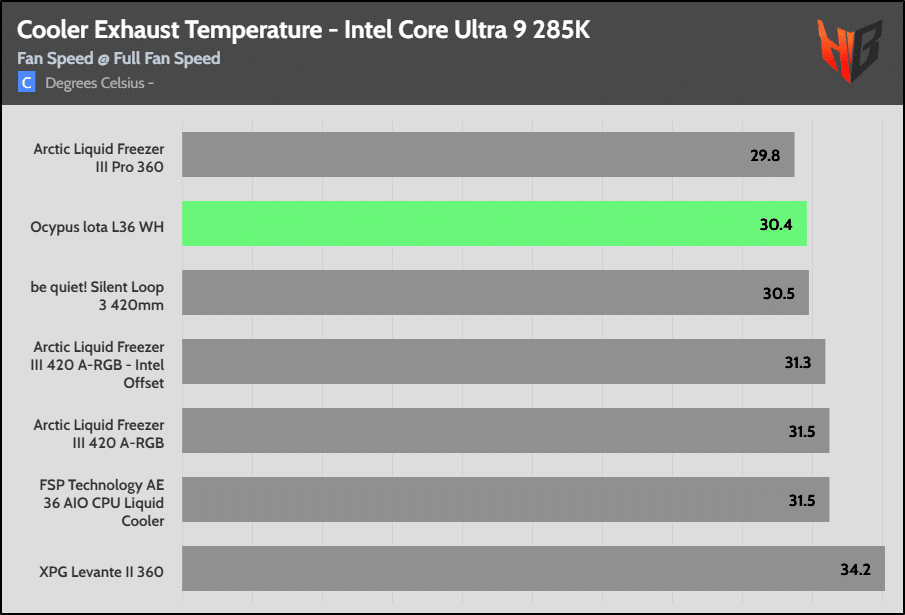Click the XPG Levante II 360 label
Image resolution: width=905 pixels, height=615 pixels.
[x=102, y=572]
